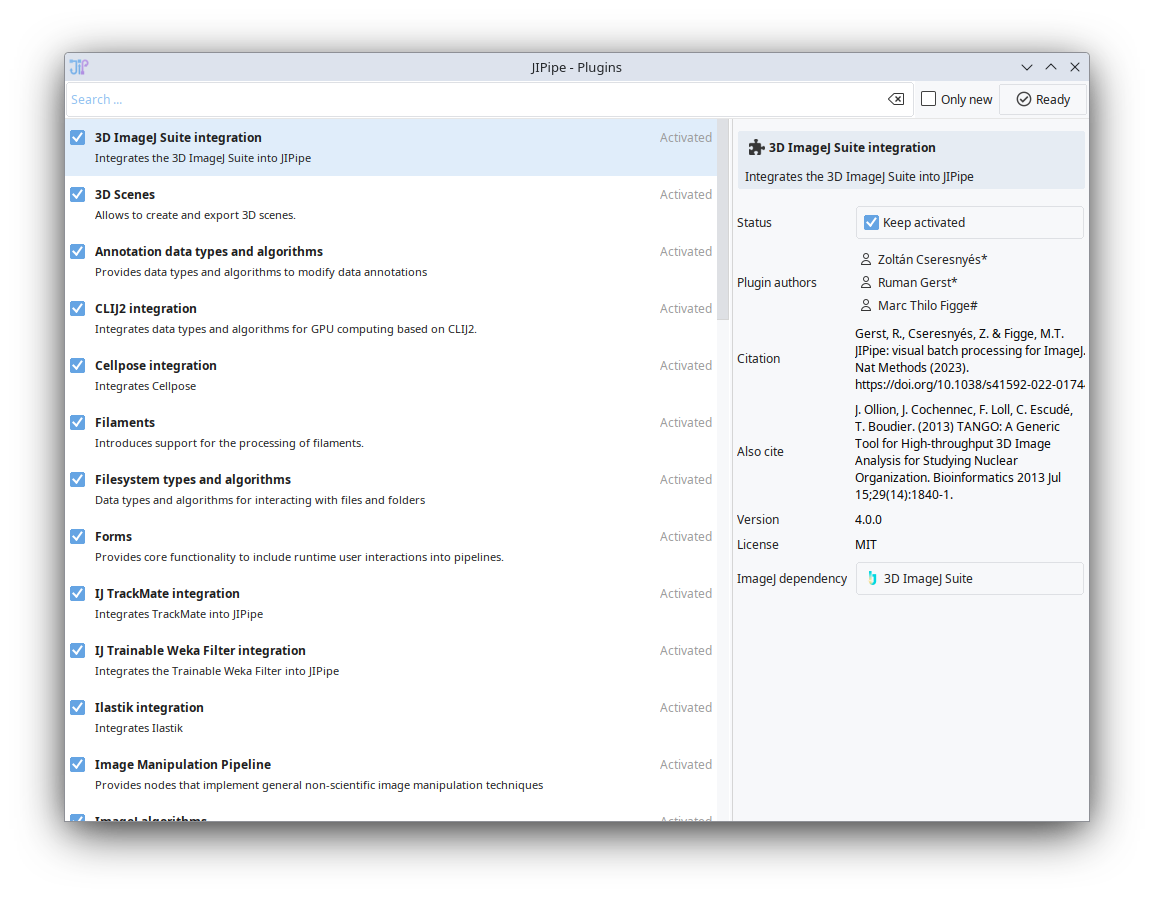Image resolution: width=1154 pixels, height=898 pixels.
Task: Deactivate the Cellpose integration checkbox
Action: coord(78,365)
